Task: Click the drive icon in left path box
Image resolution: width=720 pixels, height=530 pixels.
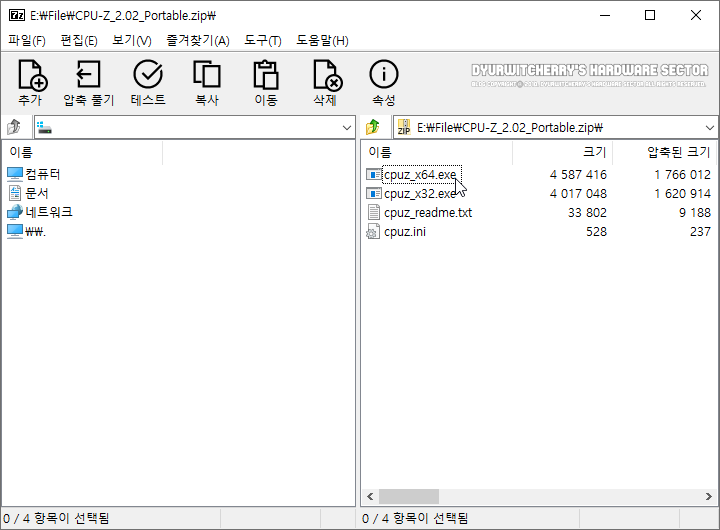Action: (x=44, y=127)
